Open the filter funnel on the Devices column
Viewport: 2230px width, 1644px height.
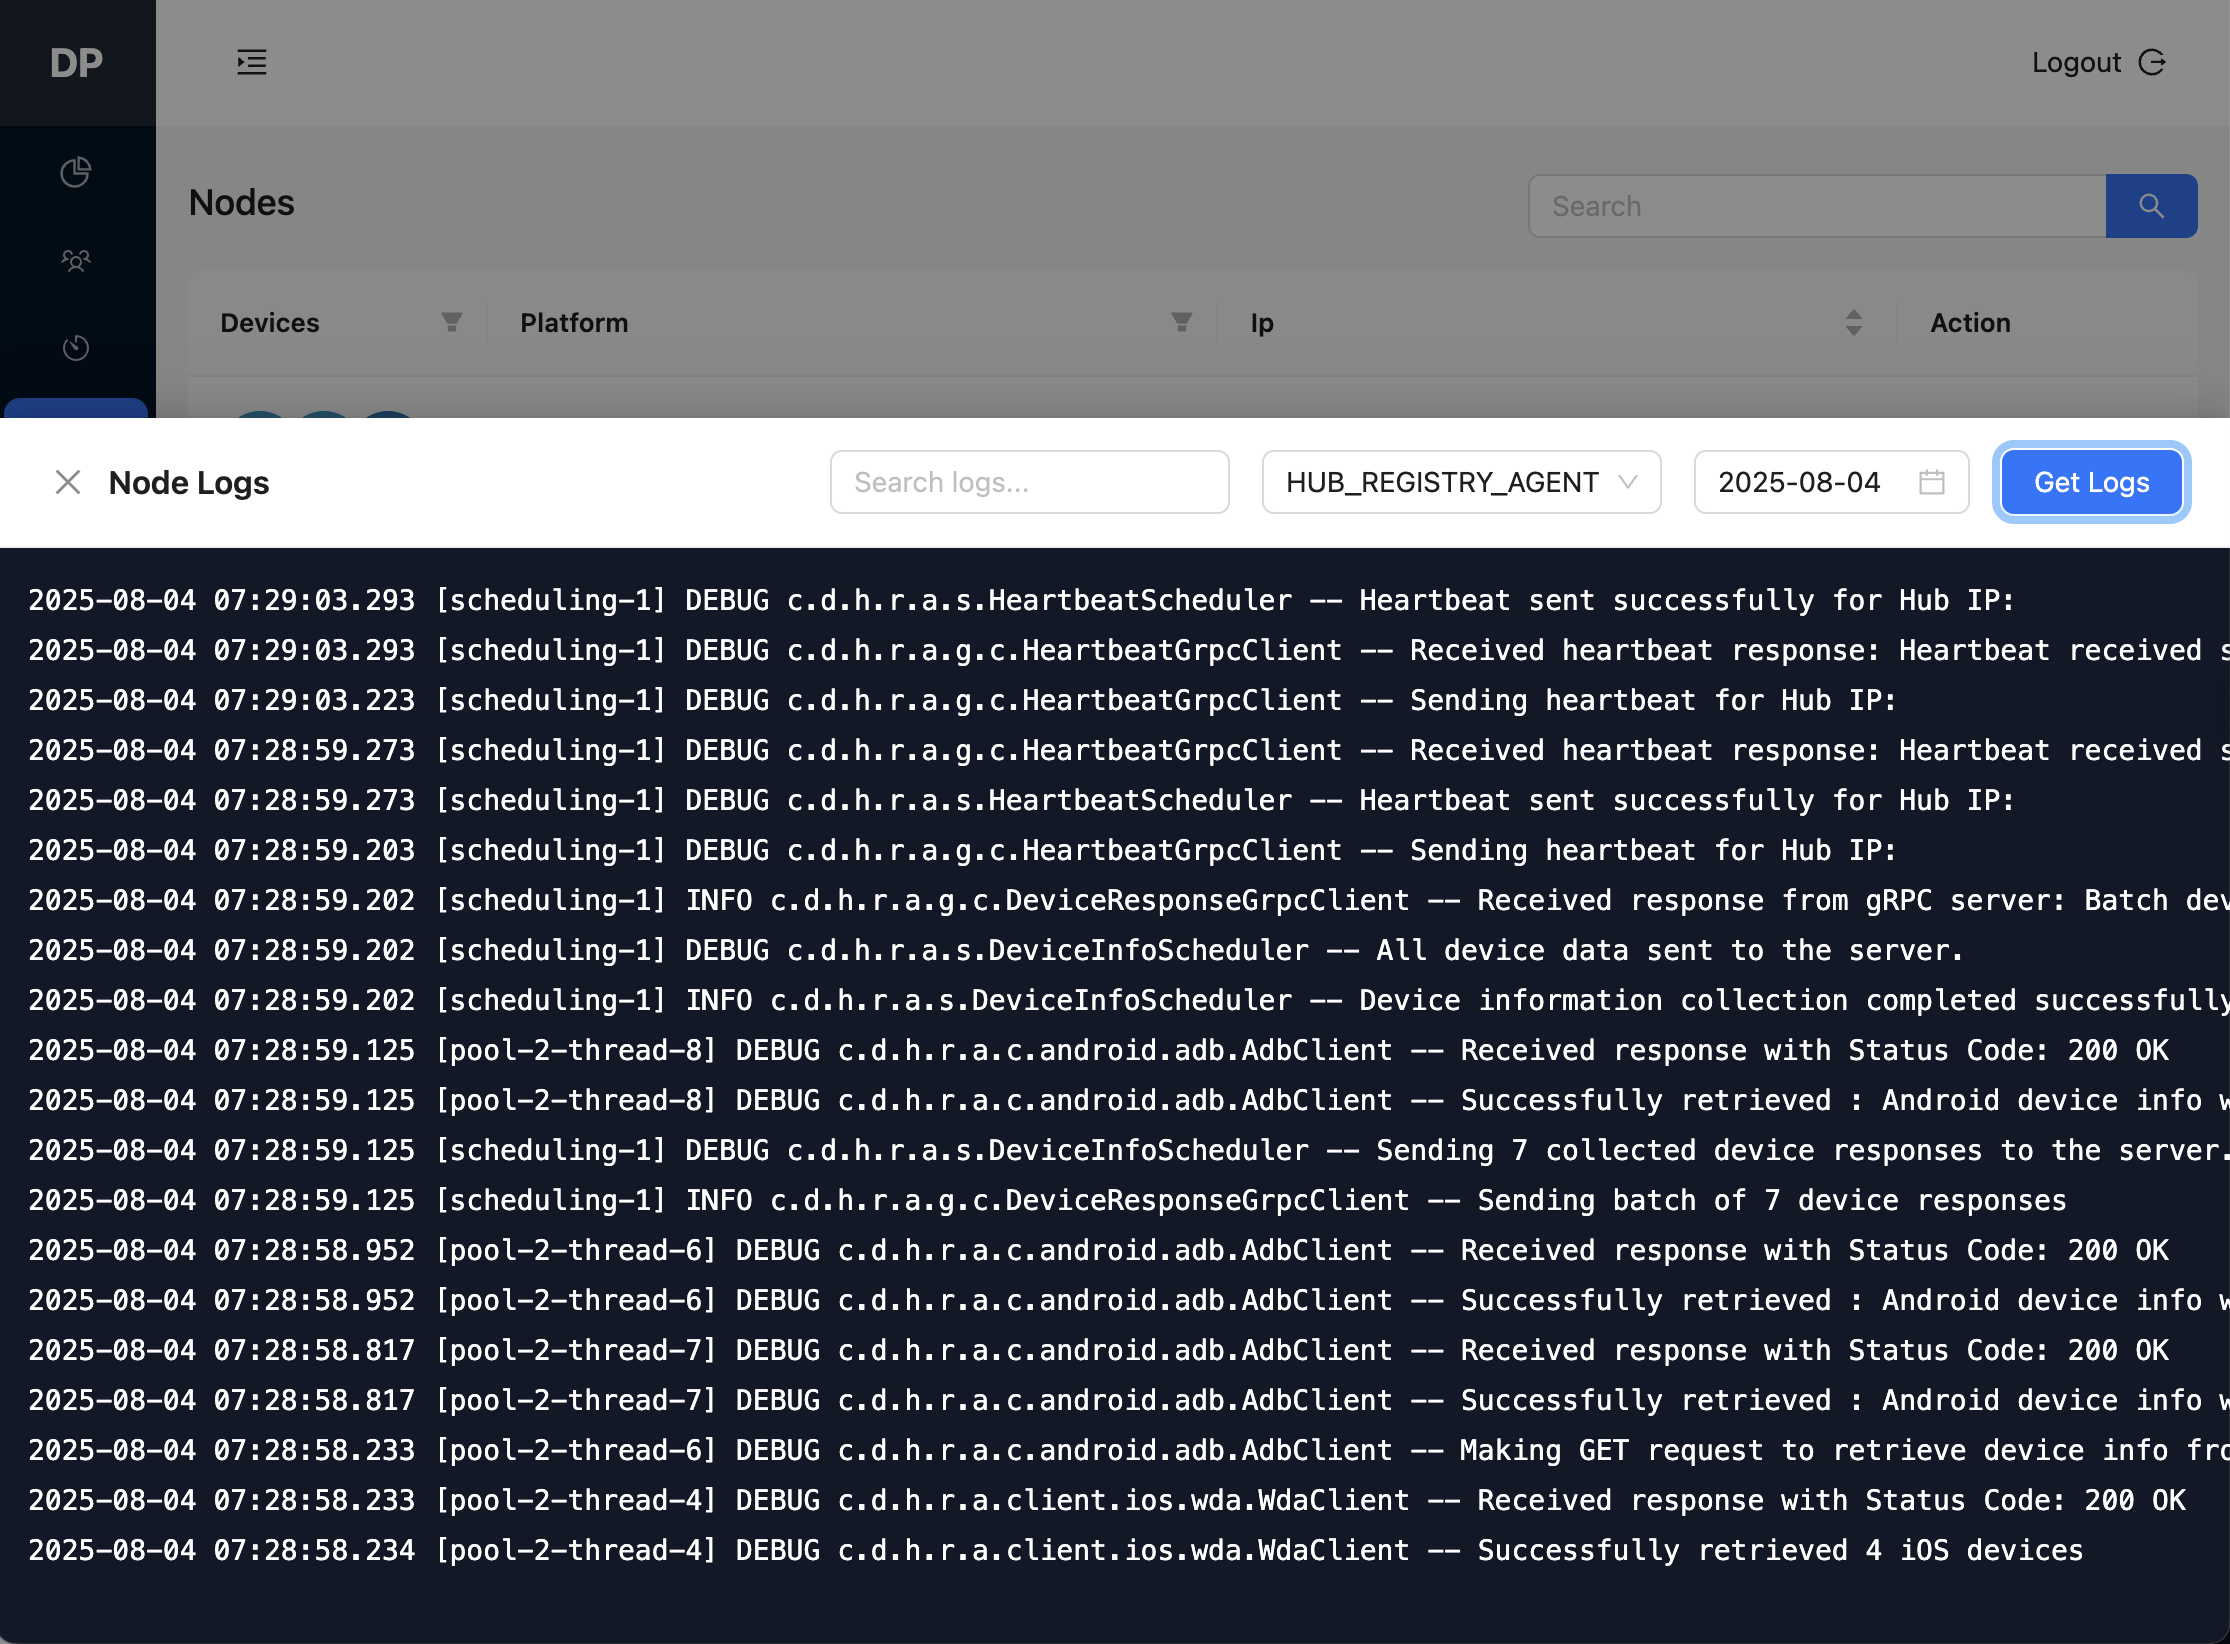452,322
